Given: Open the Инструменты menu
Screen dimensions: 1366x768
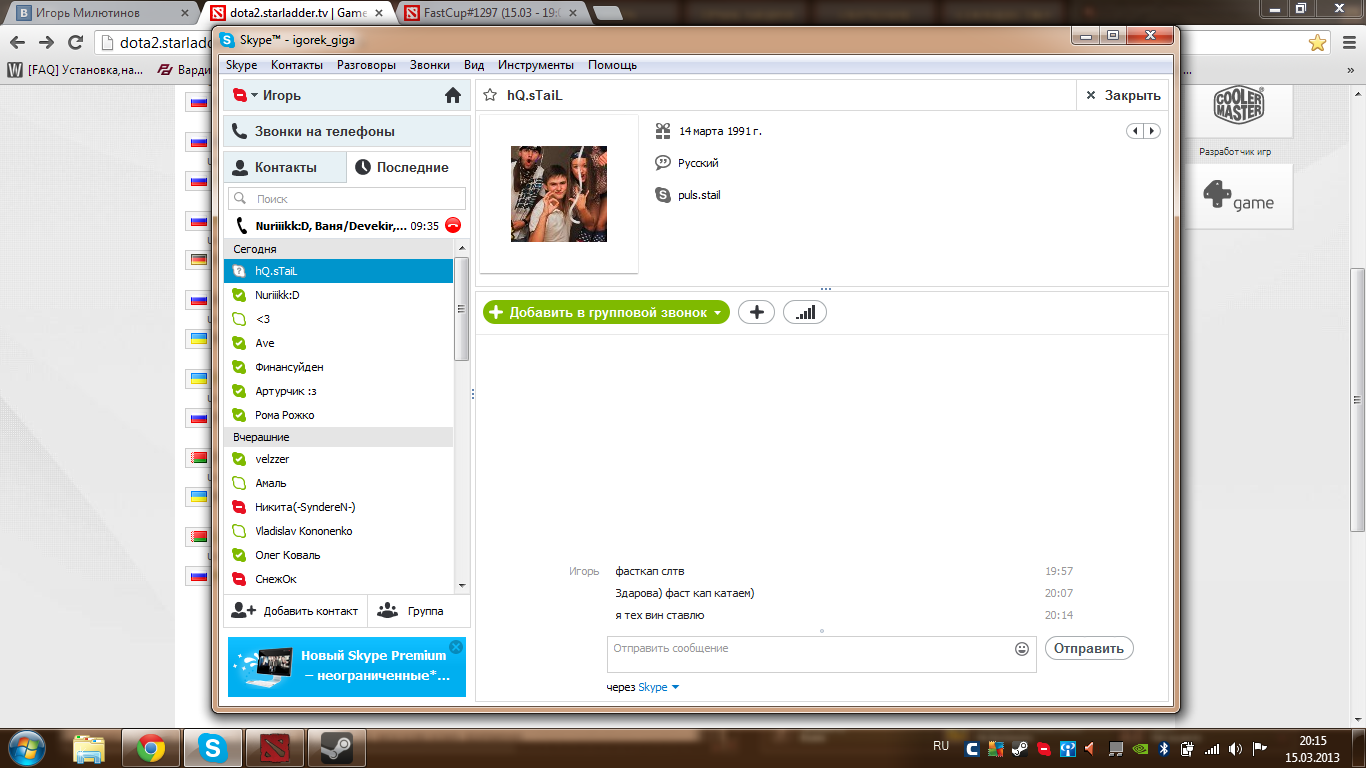Looking at the screenshot, I should coord(536,65).
